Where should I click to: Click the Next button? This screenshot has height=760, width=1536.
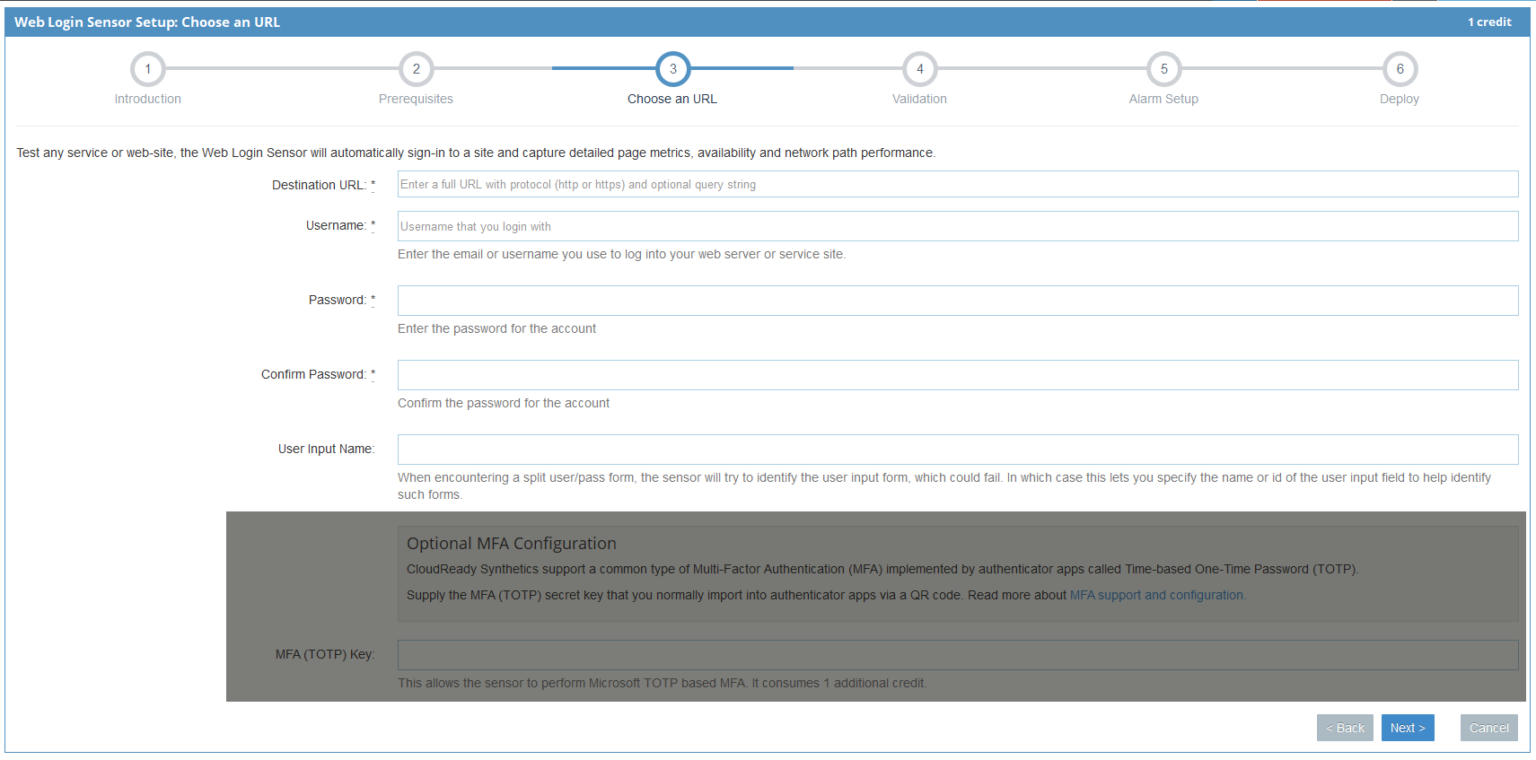[1407, 727]
